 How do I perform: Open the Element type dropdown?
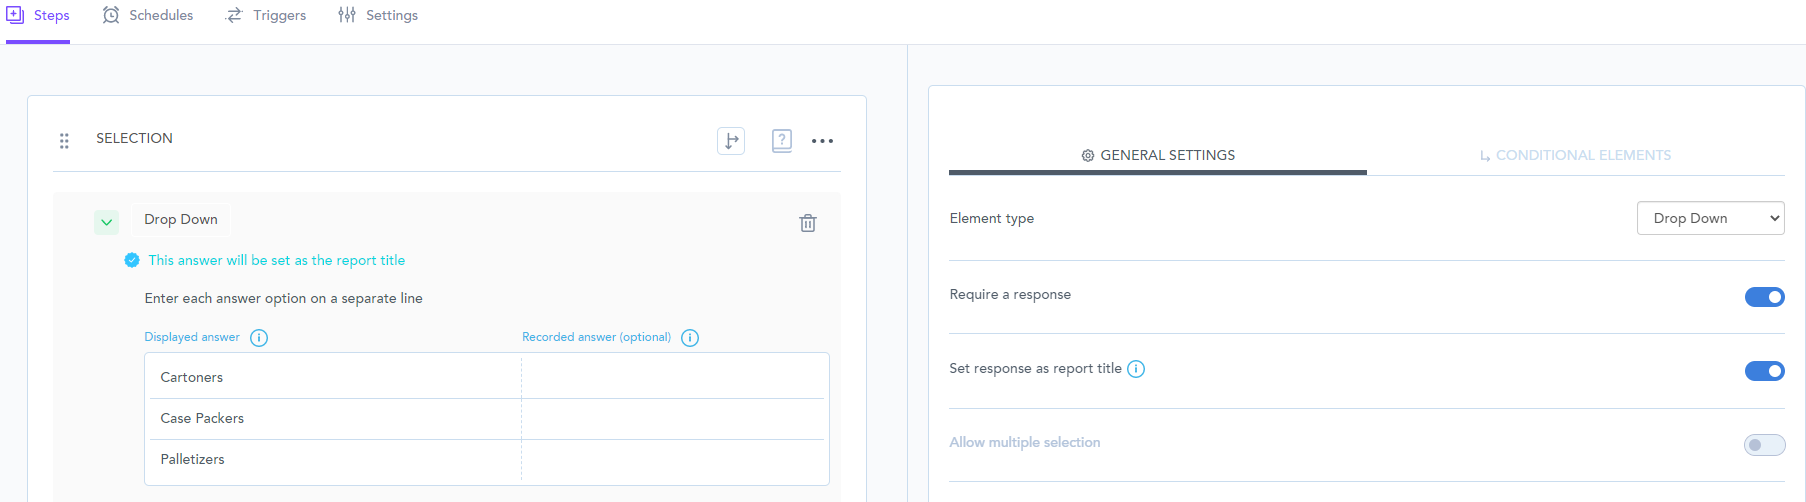1710,218
